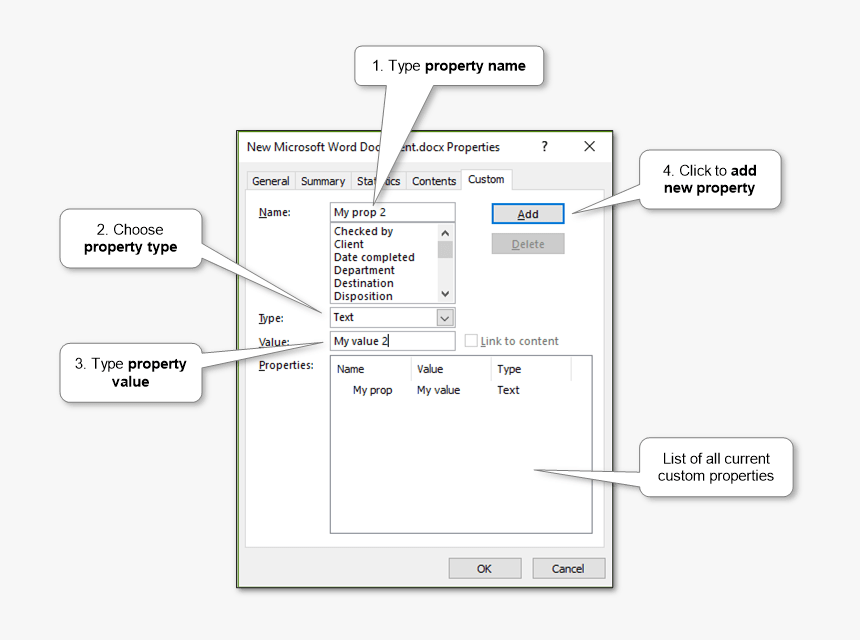Open the Summary tab

pos(322,181)
